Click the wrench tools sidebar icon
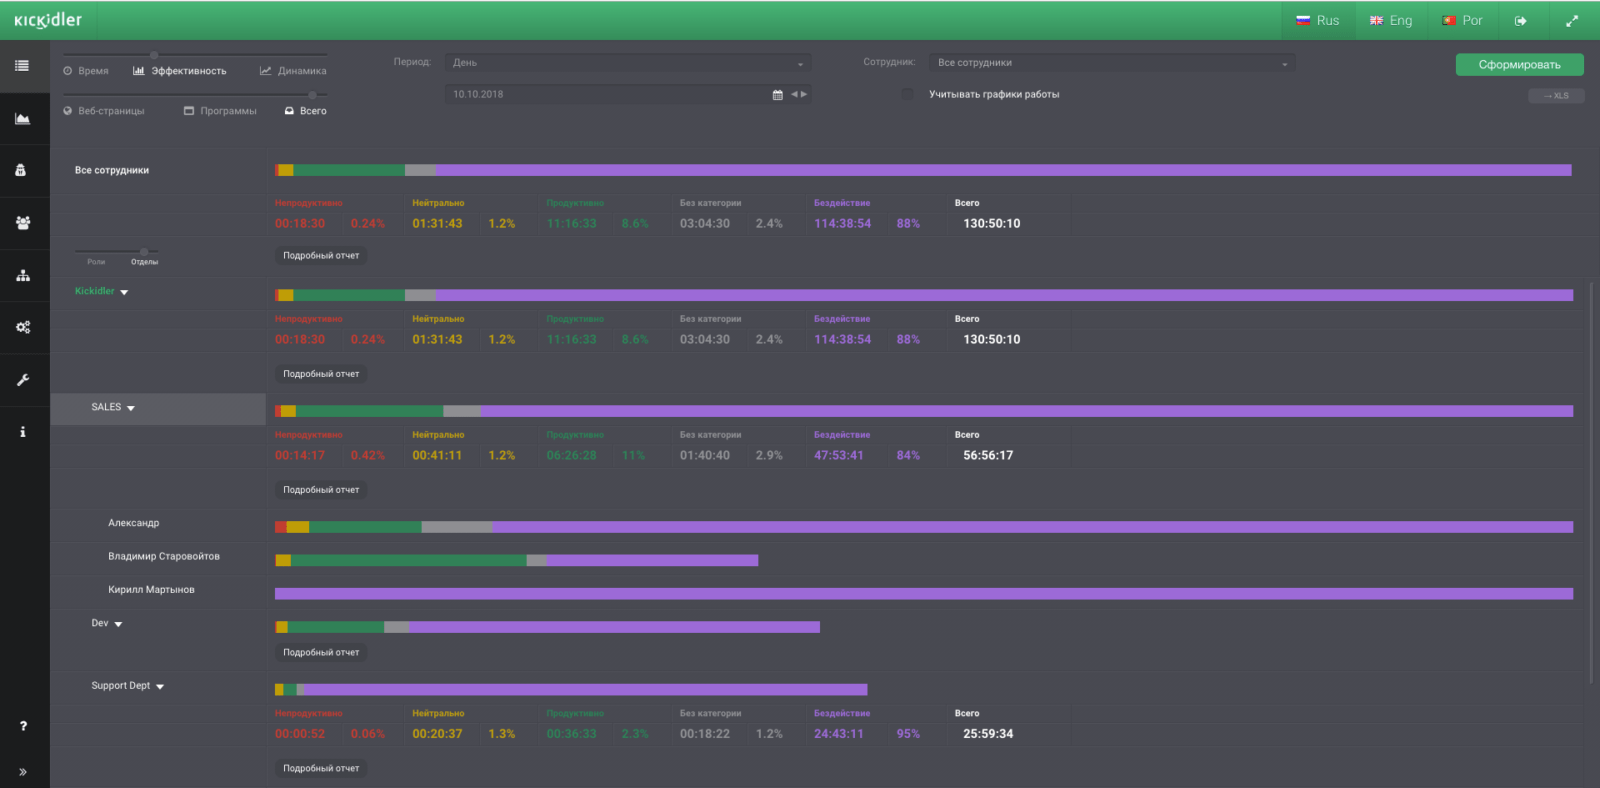The image size is (1600, 788). tap(22, 380)
